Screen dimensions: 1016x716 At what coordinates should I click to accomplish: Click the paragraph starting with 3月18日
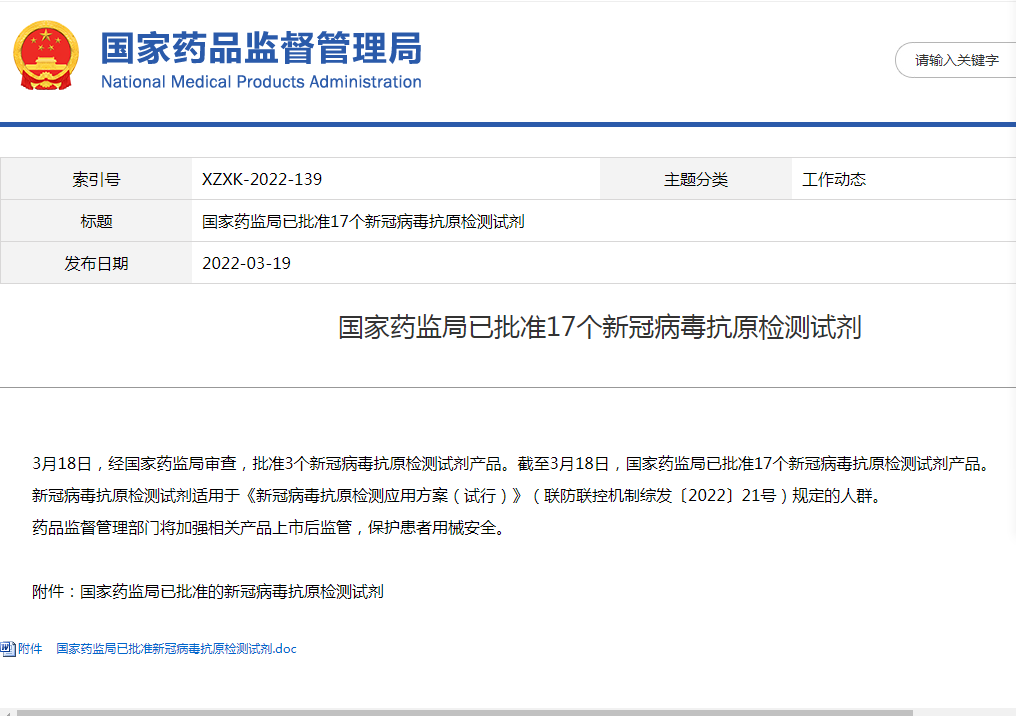510,464
